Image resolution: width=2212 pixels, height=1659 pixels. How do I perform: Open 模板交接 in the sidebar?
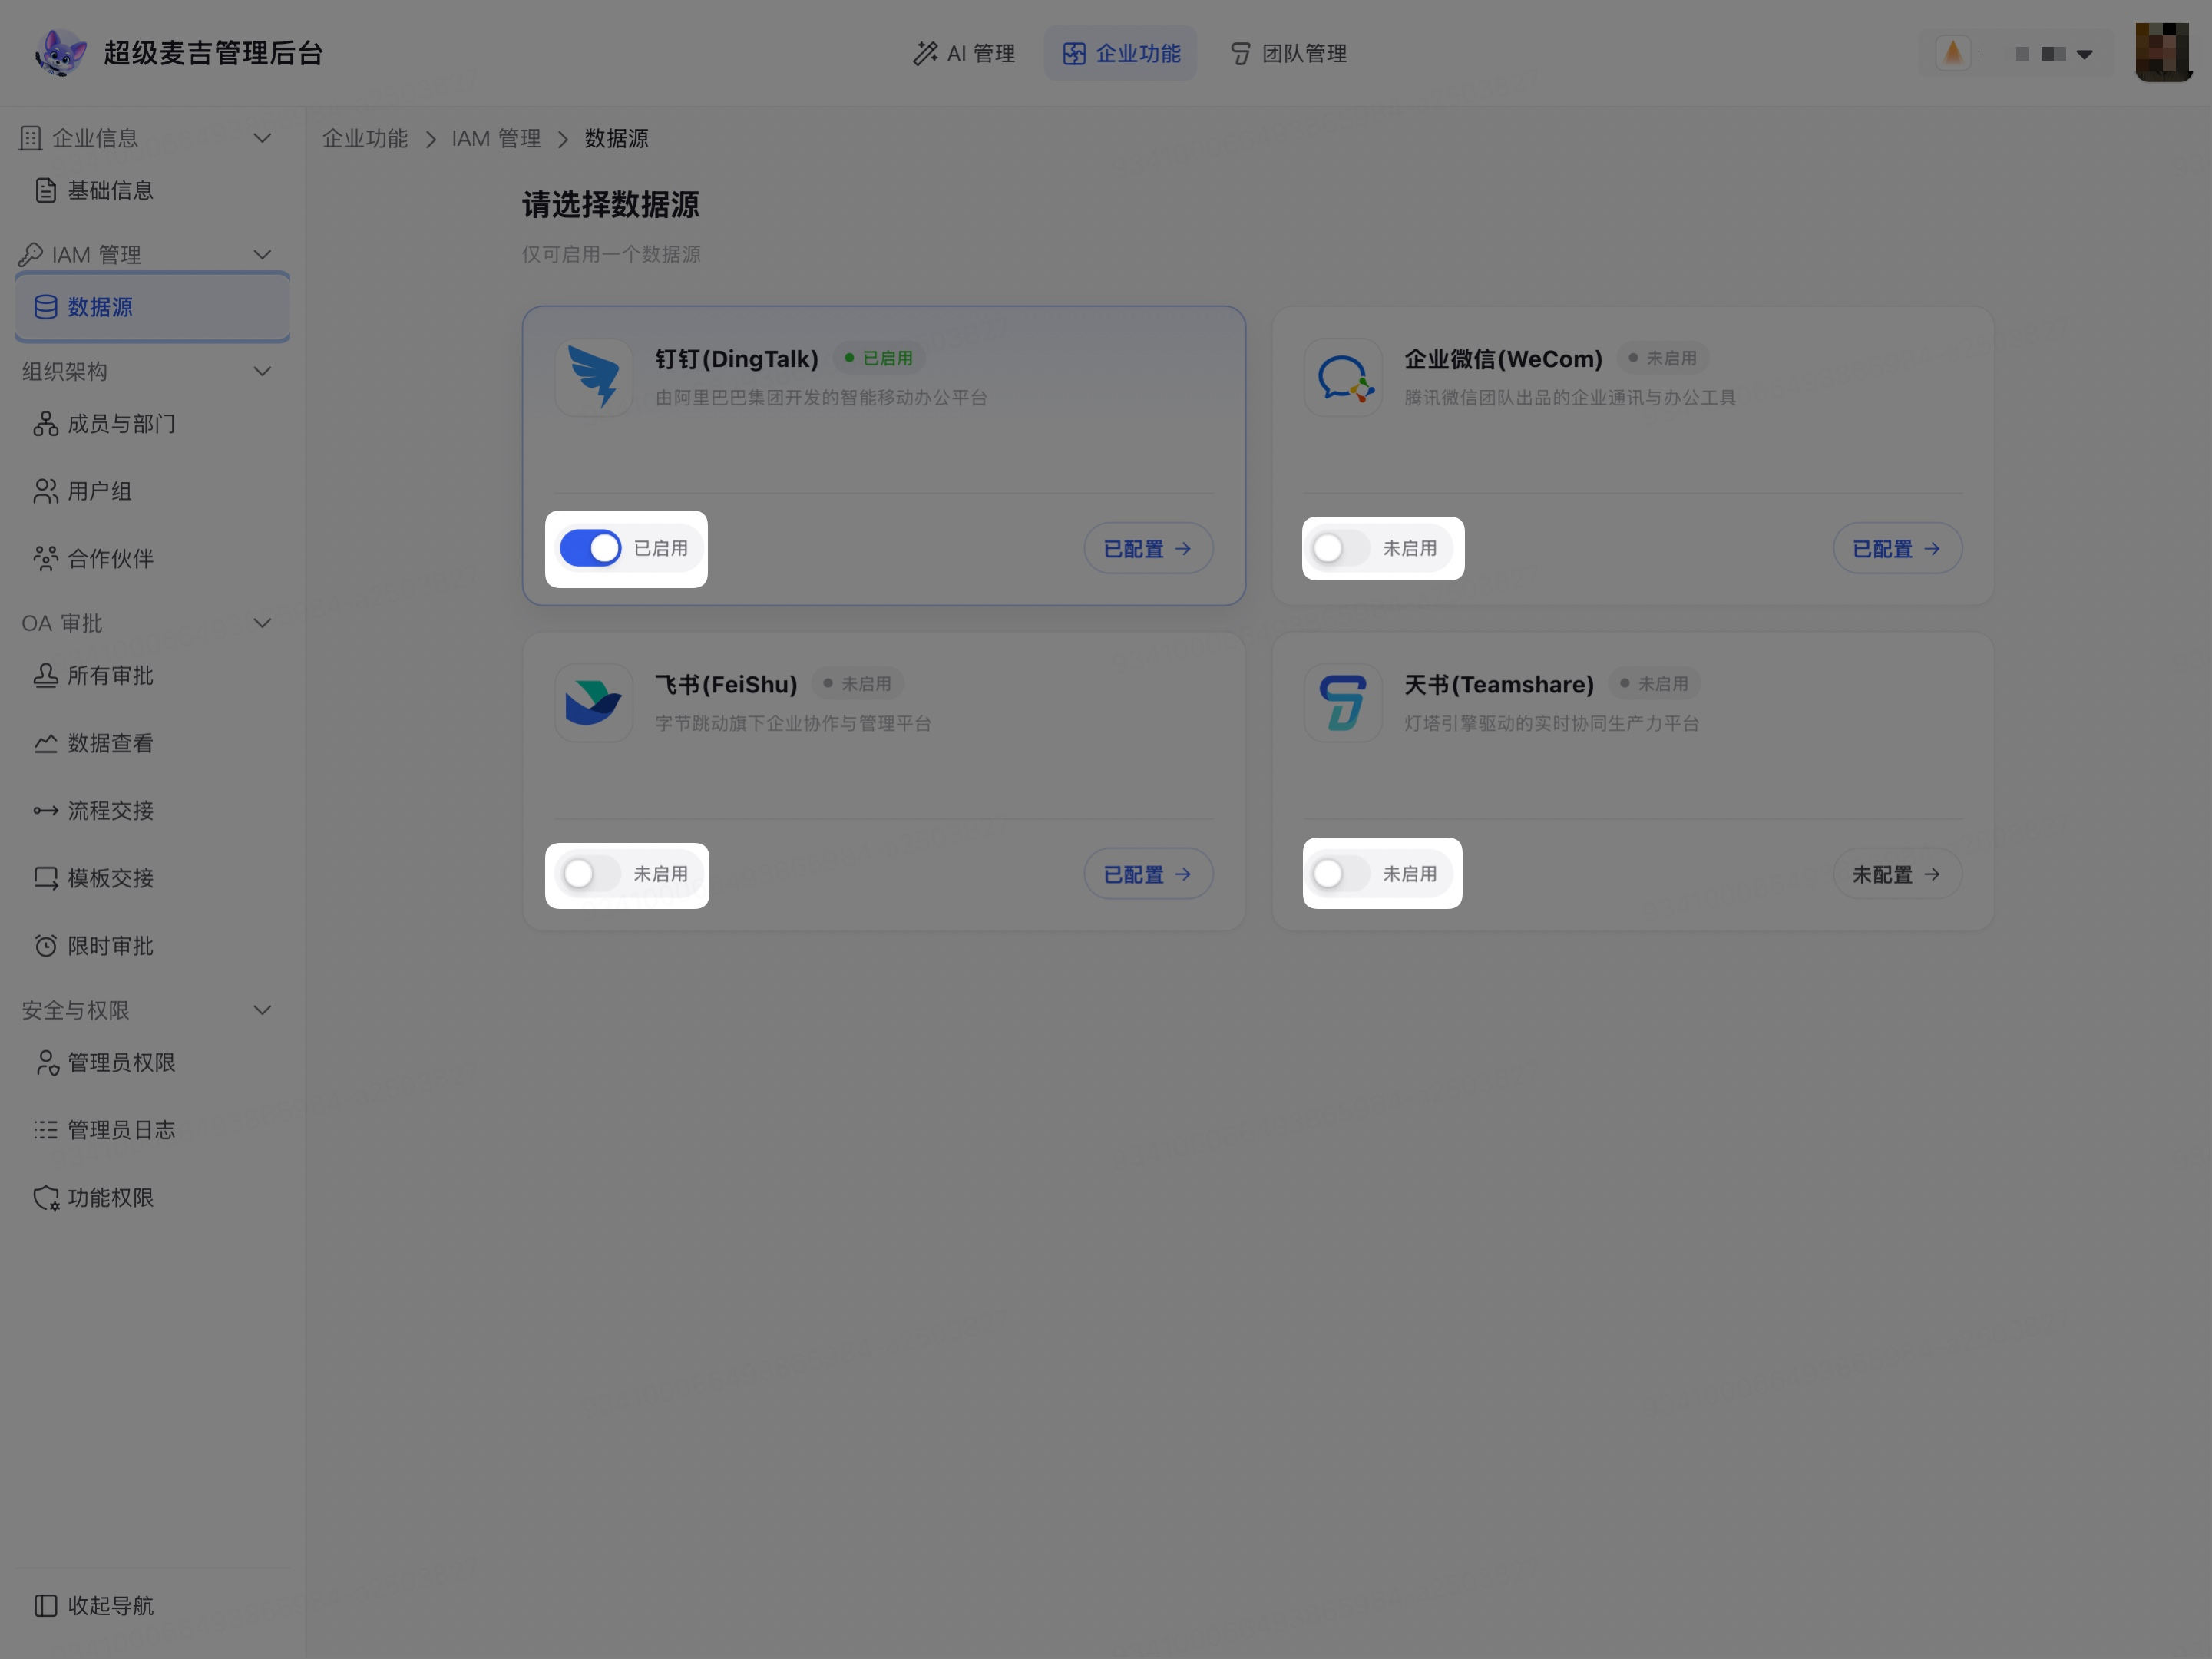[152, 878]
